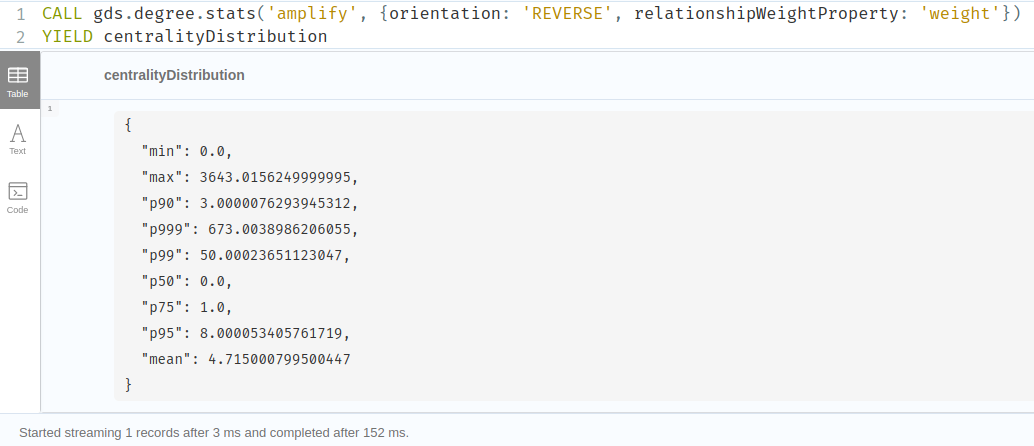Click editor line number 2
Screen dimensions: 1034x446
(x=21, y=37)
